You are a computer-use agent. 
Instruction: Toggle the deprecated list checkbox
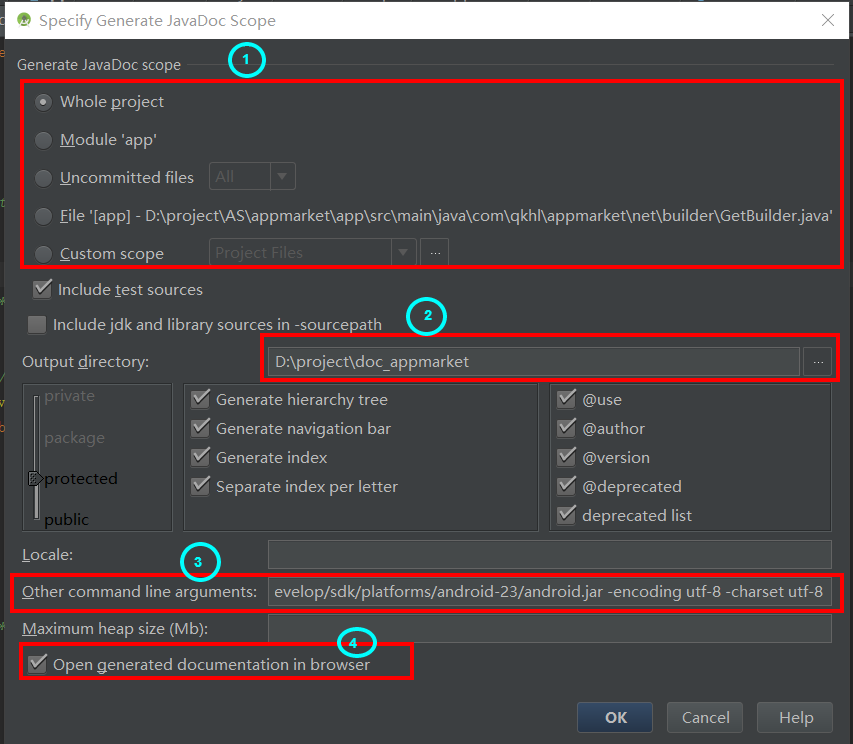click(567, 514)
